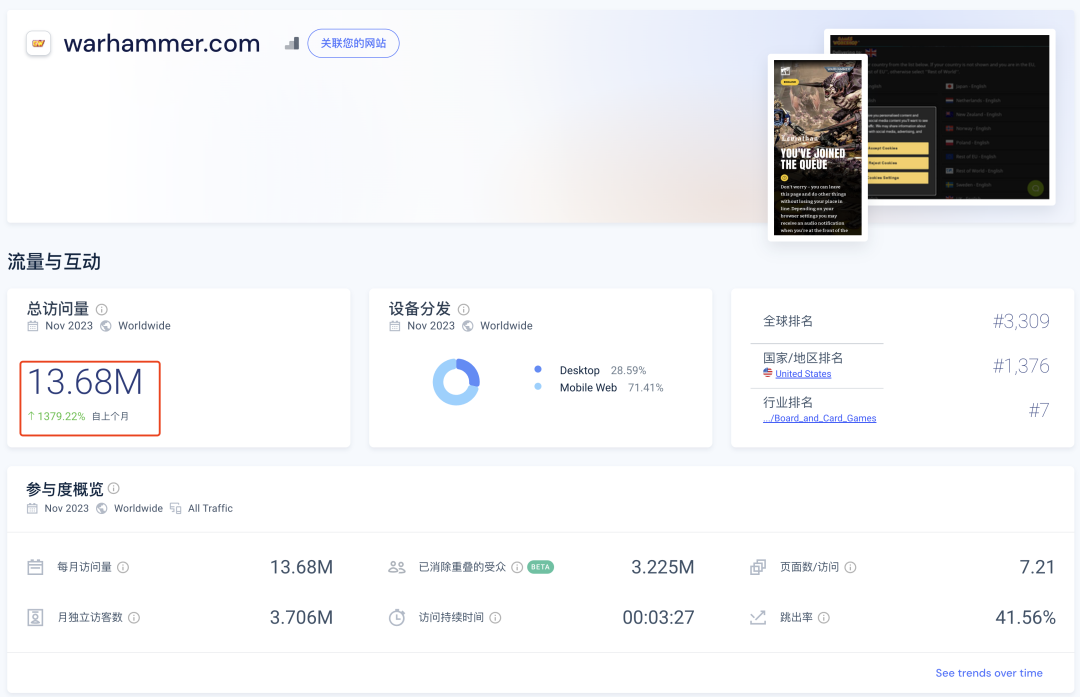Open the info tooltip next to 设备分发
The height and width of the screenshot is (697, 1080).
click(464, 309)
